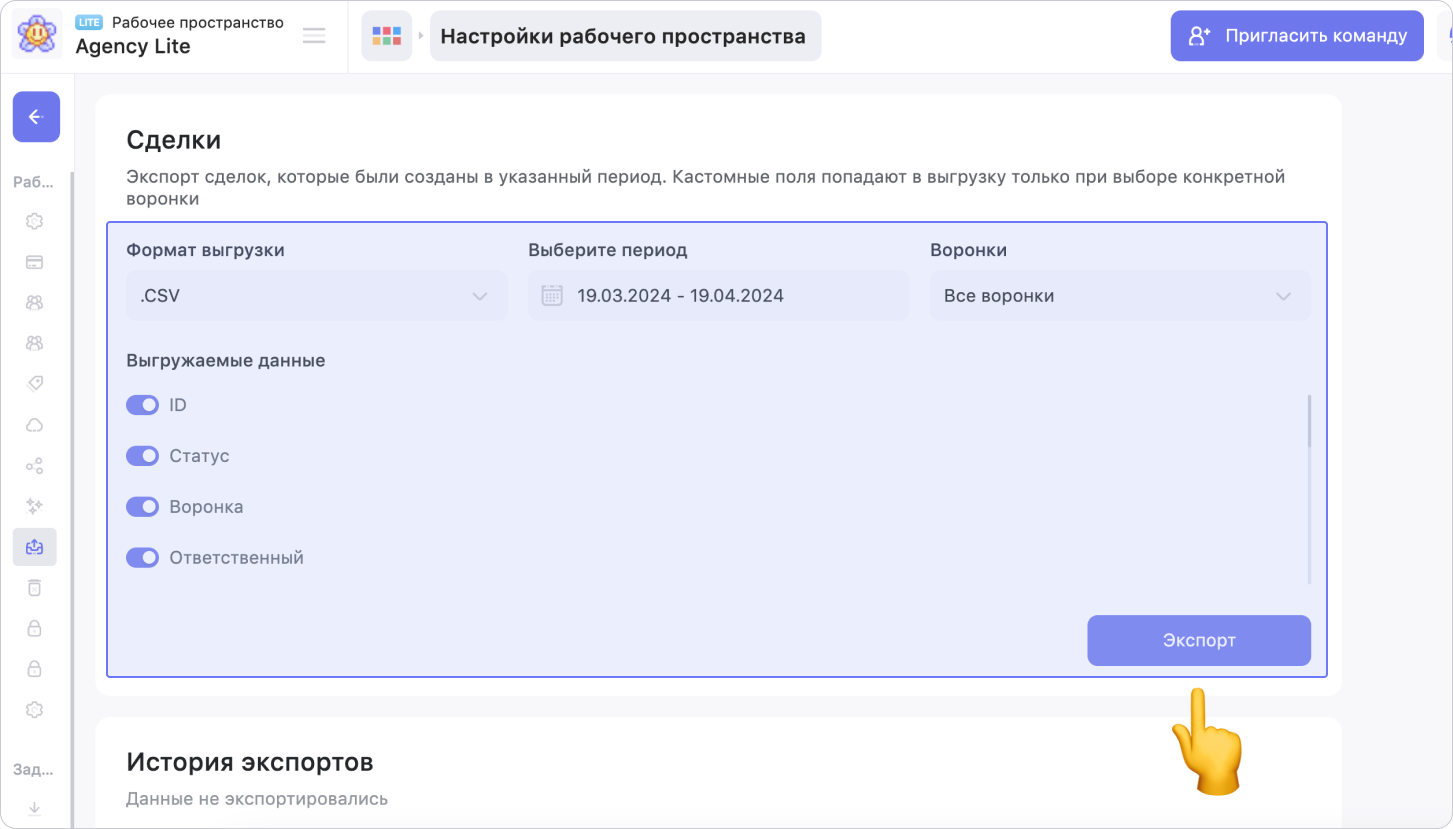Click the colorful apps grid icon

pyautogui.click(x=386, y=37)
